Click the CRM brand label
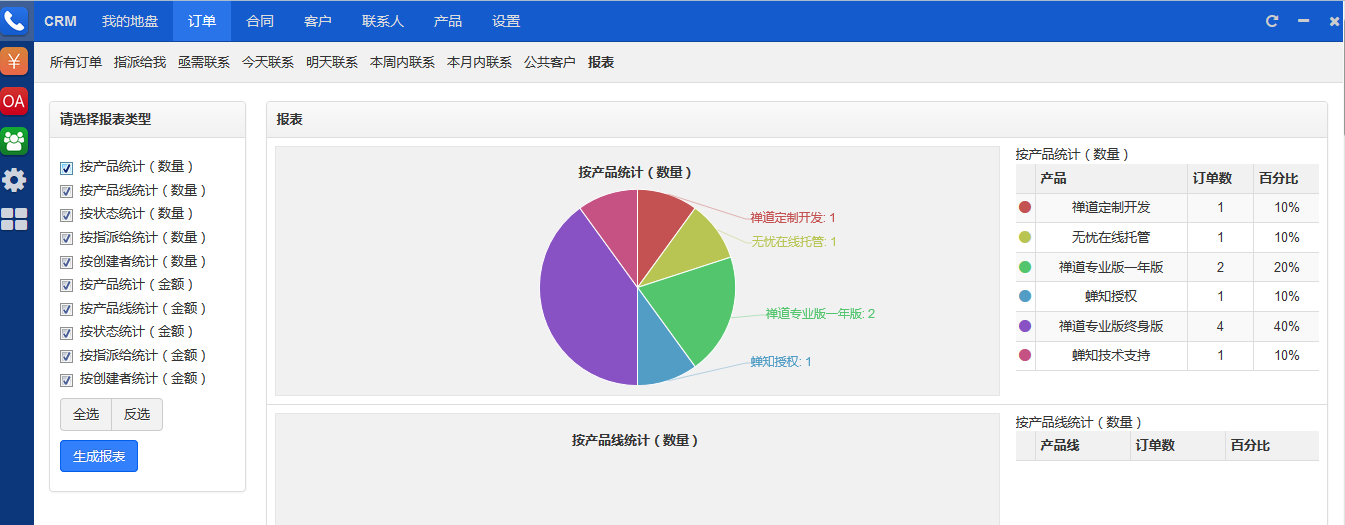1345x525 pixels. coord(61,21)
